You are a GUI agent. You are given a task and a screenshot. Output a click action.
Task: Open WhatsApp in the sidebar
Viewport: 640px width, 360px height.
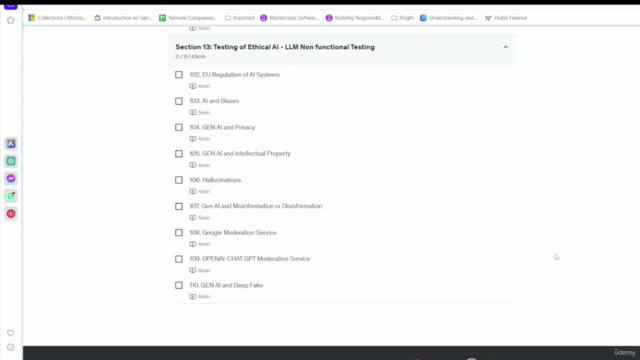point(11,196)
